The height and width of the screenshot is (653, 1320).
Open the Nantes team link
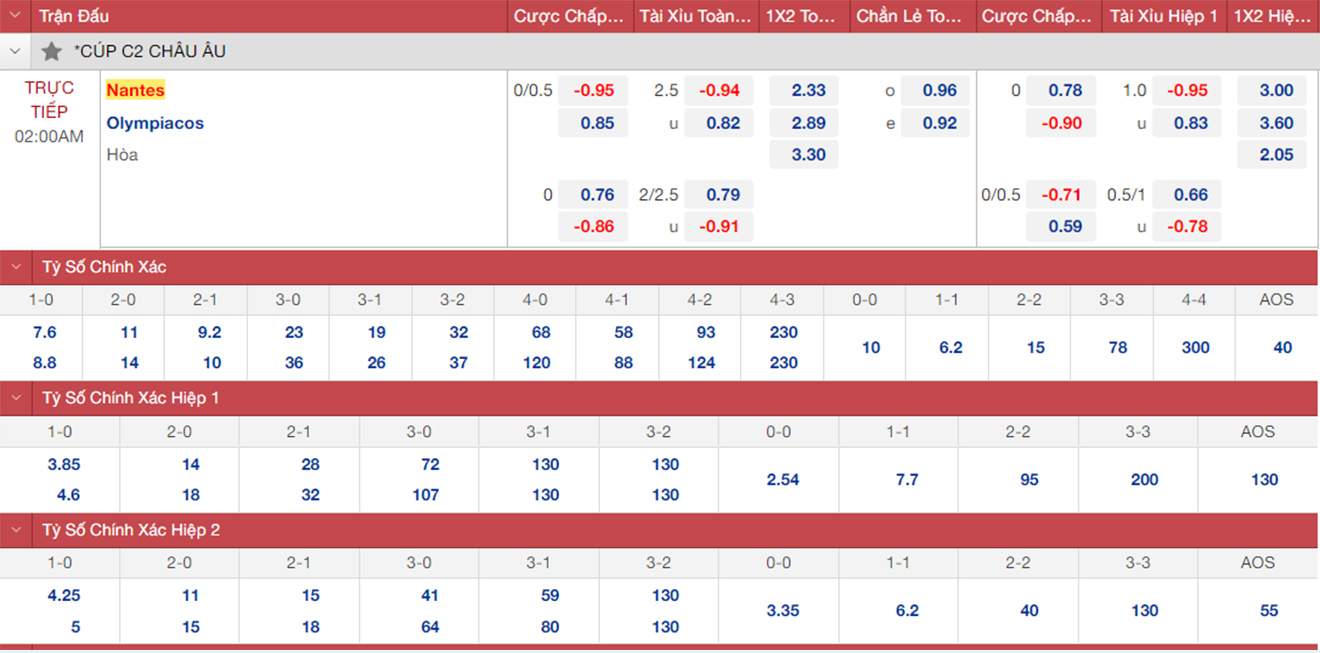(x=135, y=90)
